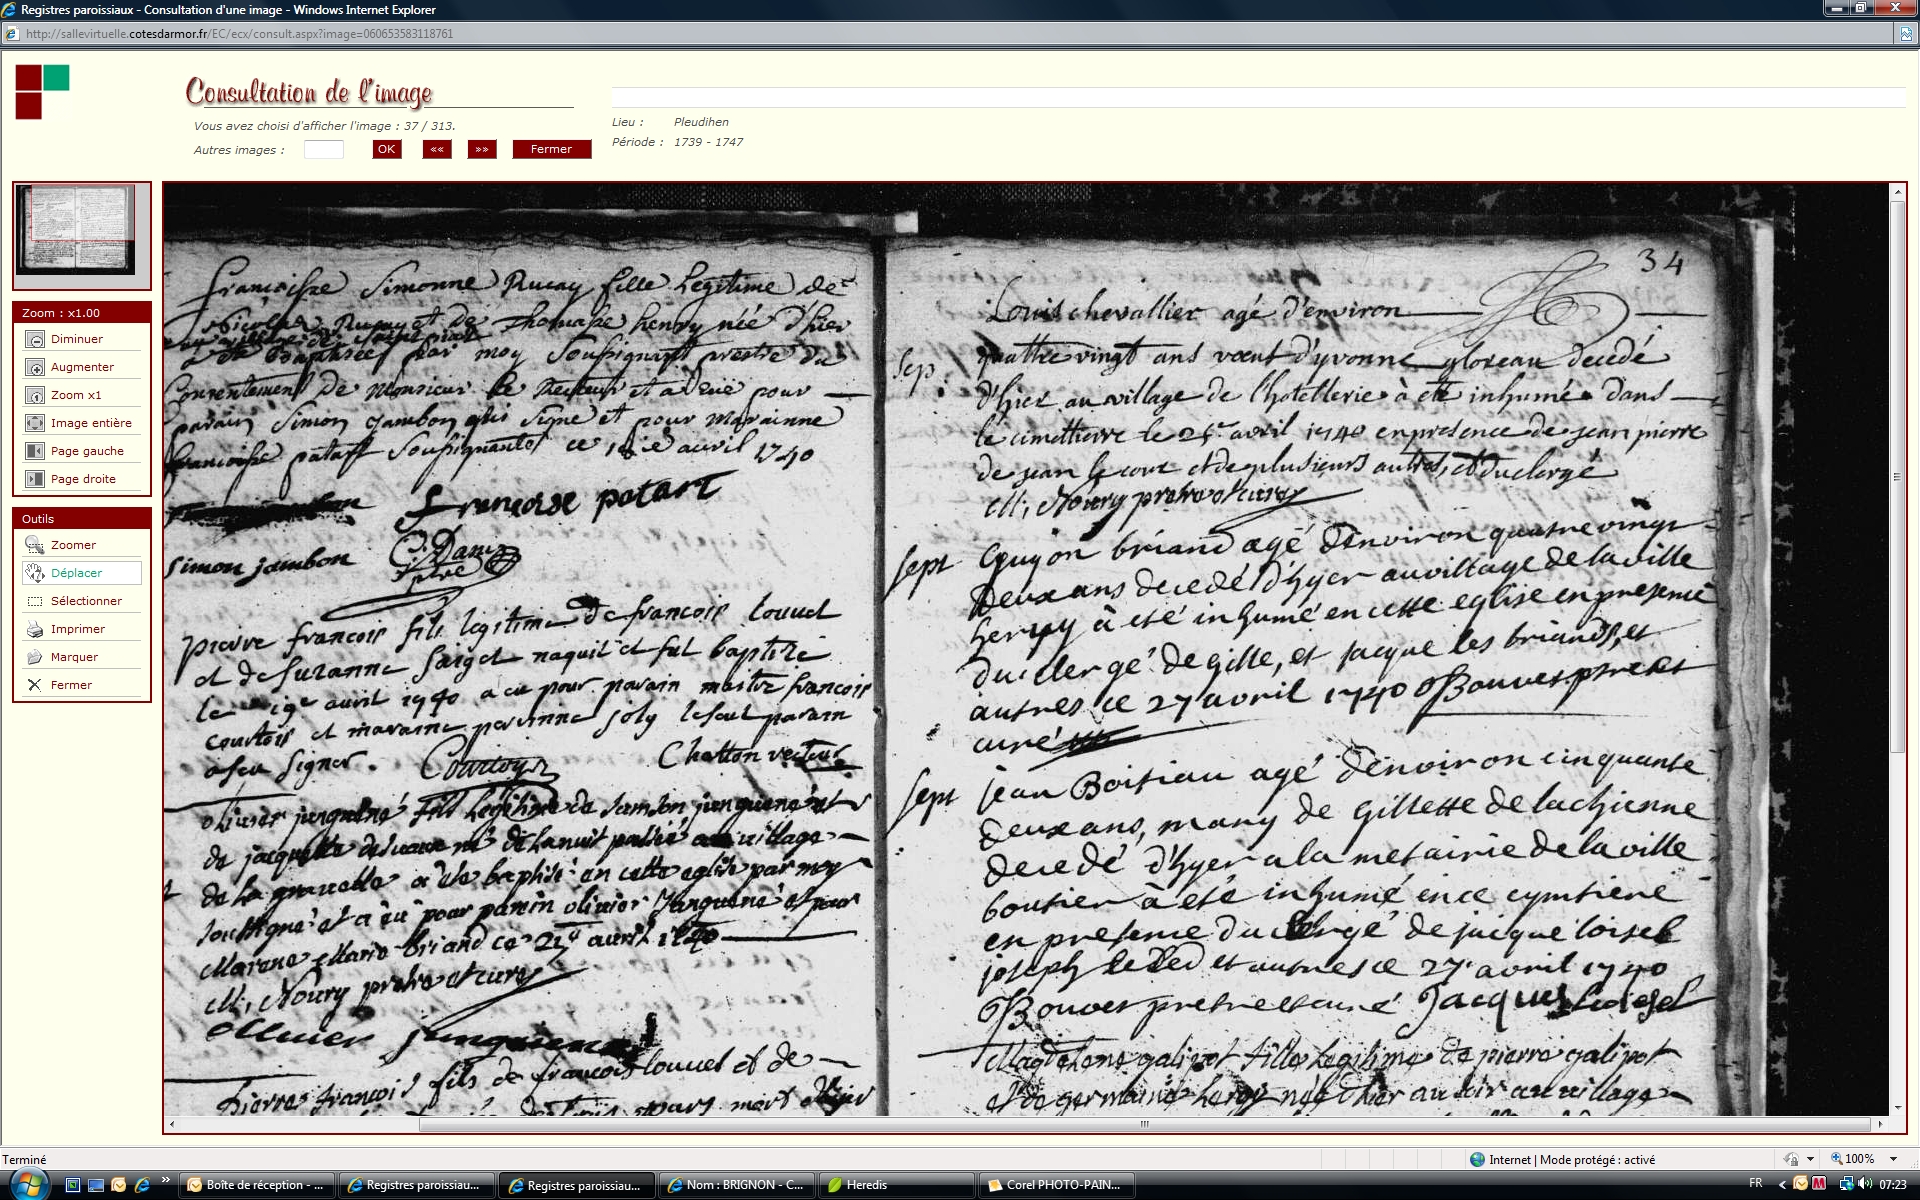Viewport: 1920px width, 1200px height.
Task: Choose the Sélectionner selection tool
Action: click(x=35, y=601)
